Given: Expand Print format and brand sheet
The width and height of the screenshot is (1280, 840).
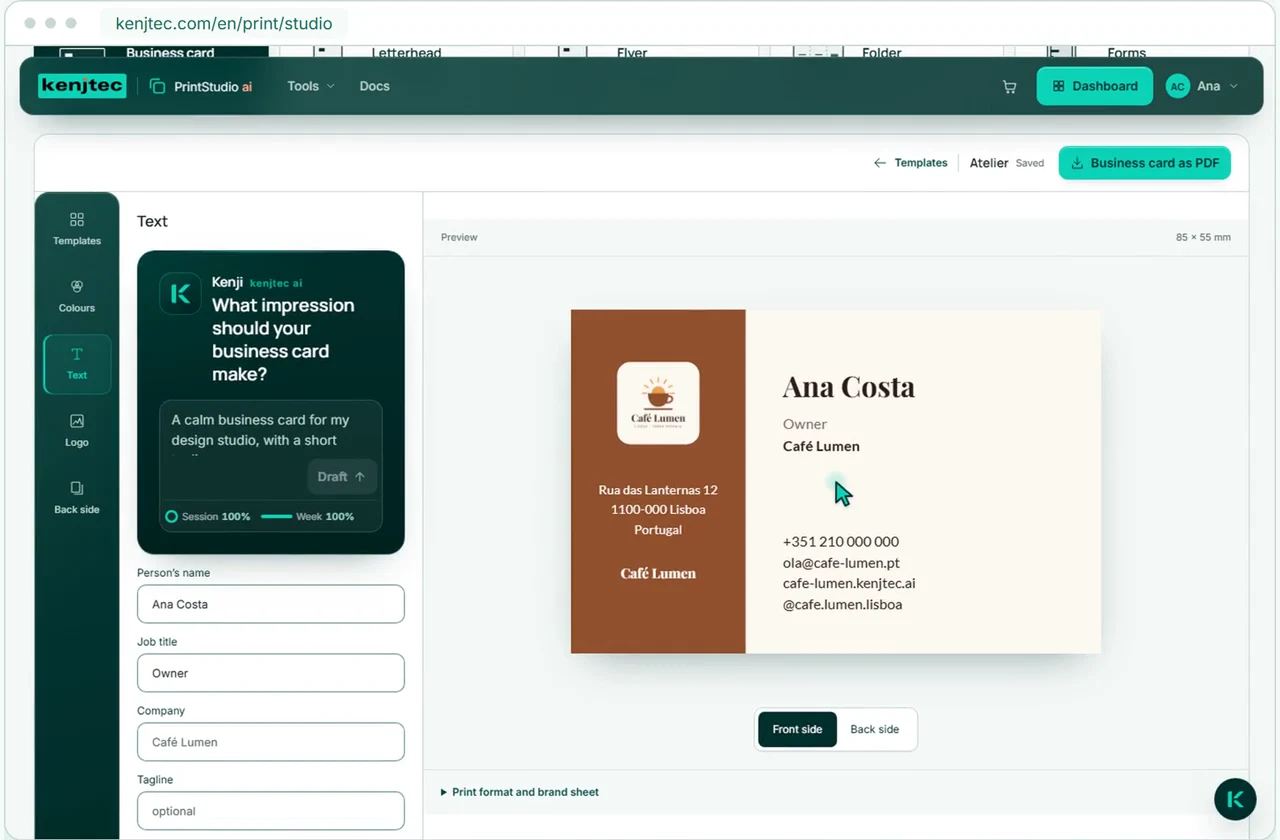Looking at the screenshot, I should (520, 792).
